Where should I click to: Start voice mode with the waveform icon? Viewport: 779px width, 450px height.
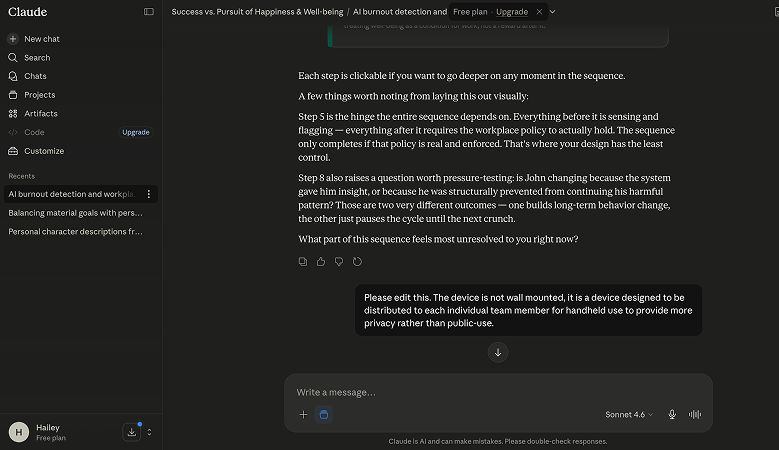pos(695,414)
